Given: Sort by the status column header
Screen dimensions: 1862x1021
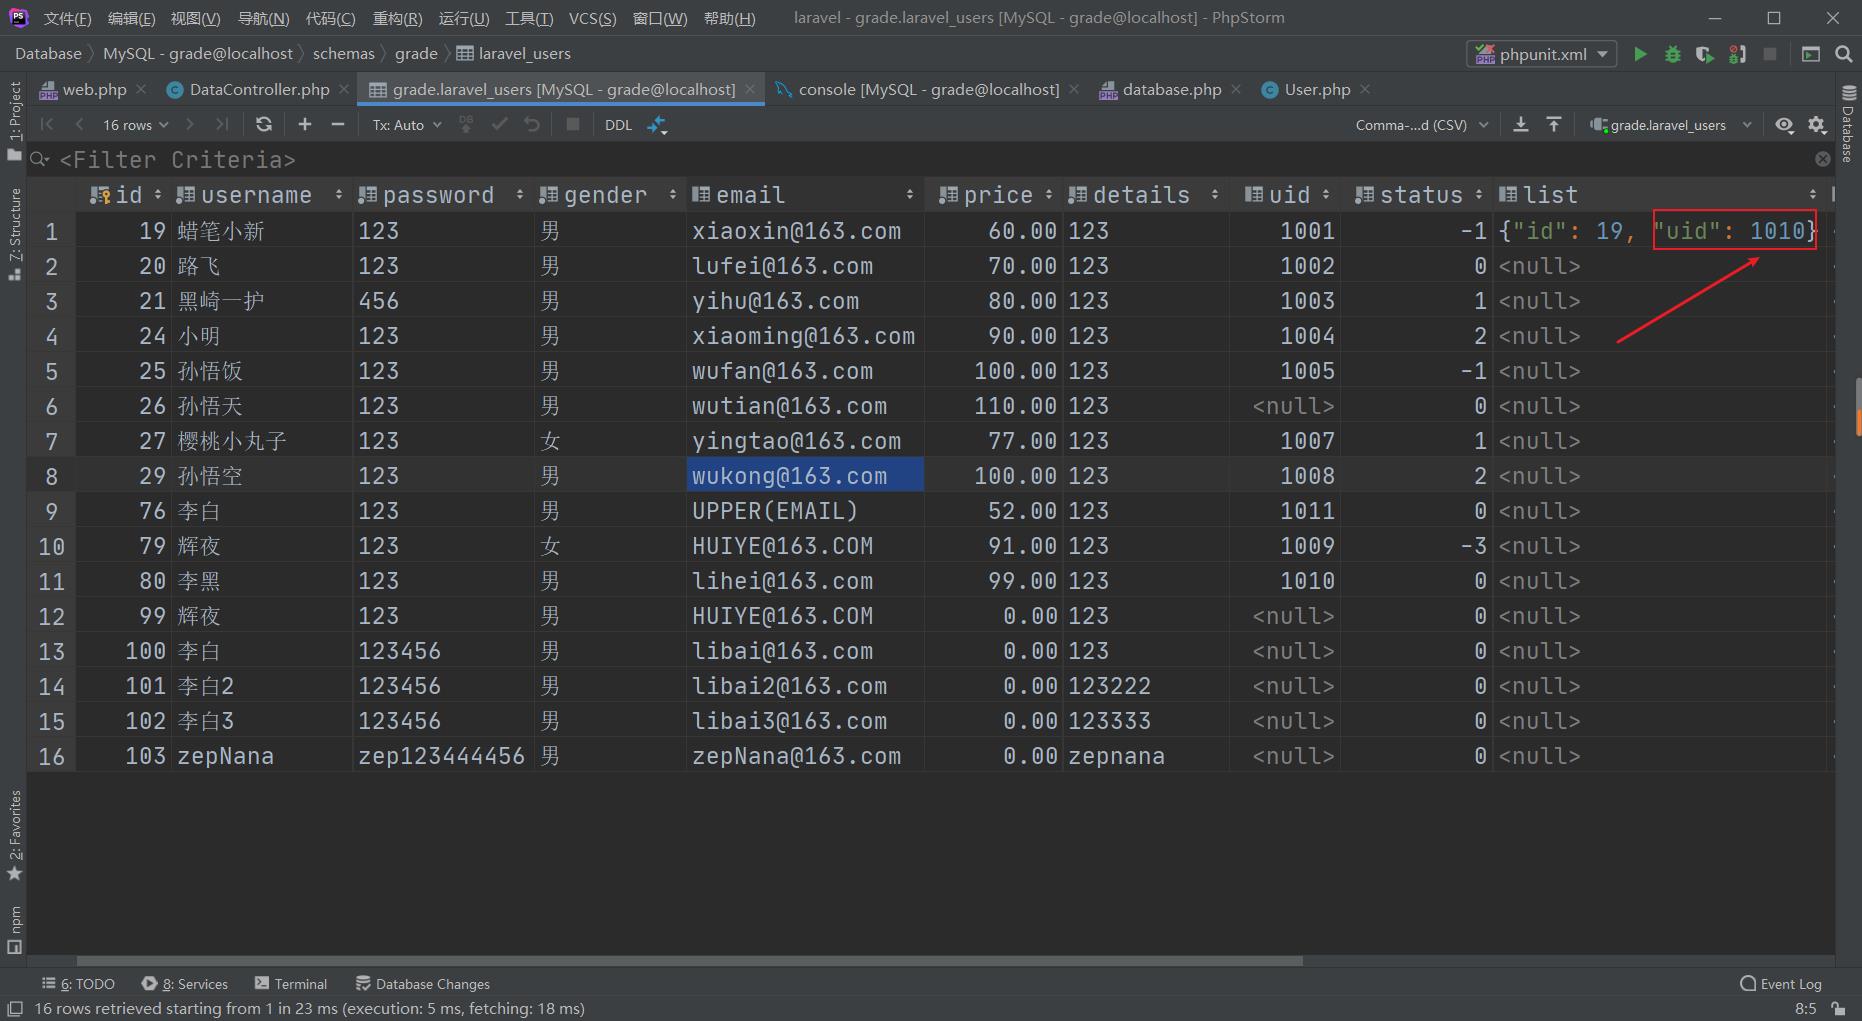Looking at the screenshot, I should [1417, 195].
